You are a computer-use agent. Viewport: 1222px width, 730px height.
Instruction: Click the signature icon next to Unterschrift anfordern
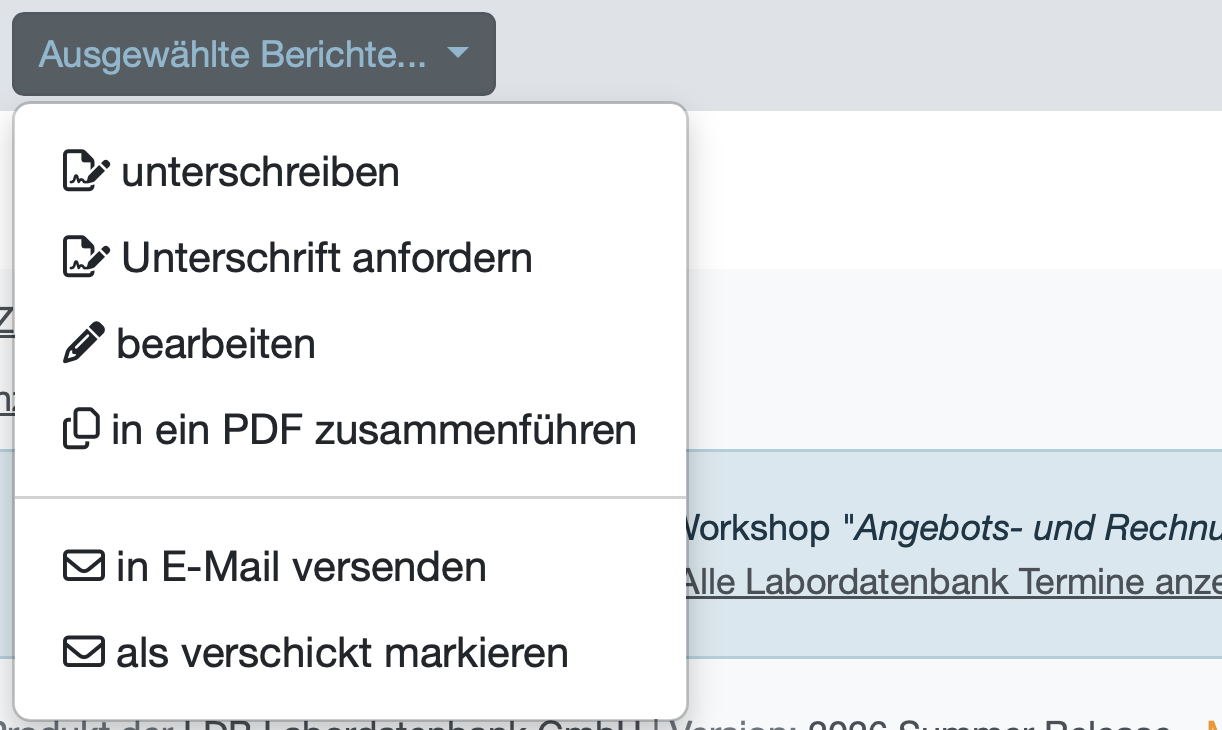tap(86, 257)
